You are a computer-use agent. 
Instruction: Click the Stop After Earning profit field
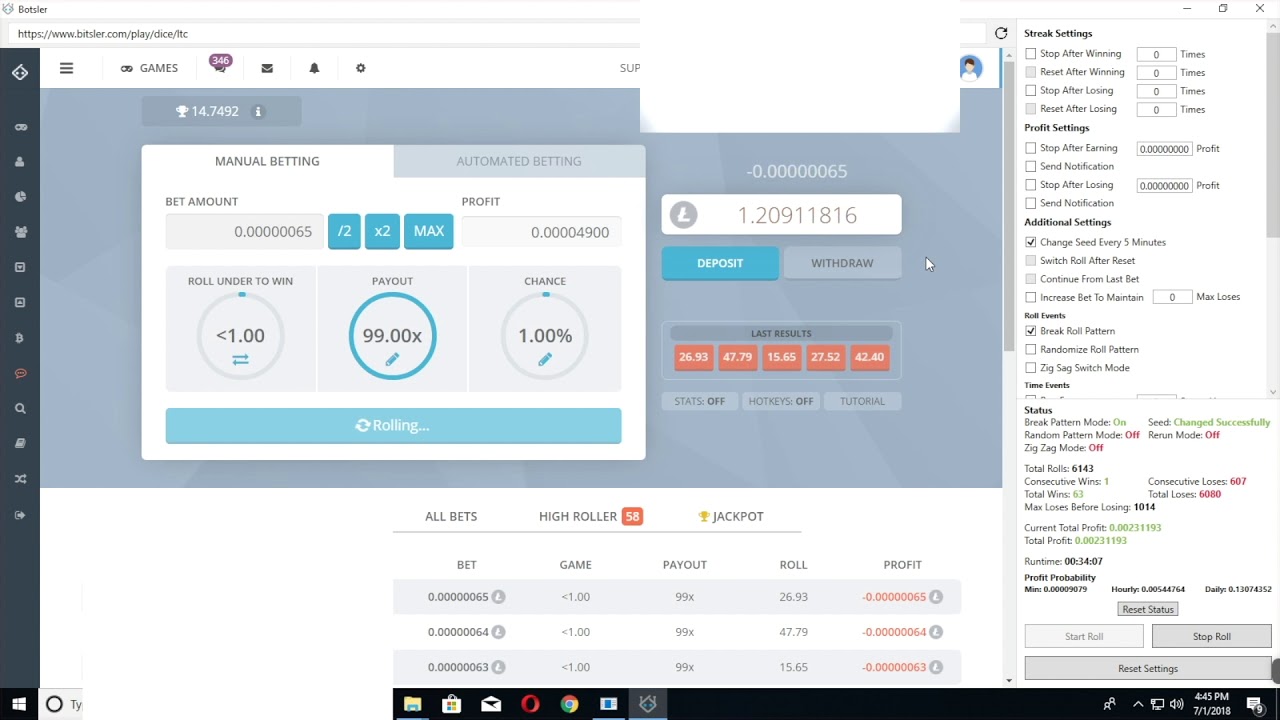point(1164,149)
